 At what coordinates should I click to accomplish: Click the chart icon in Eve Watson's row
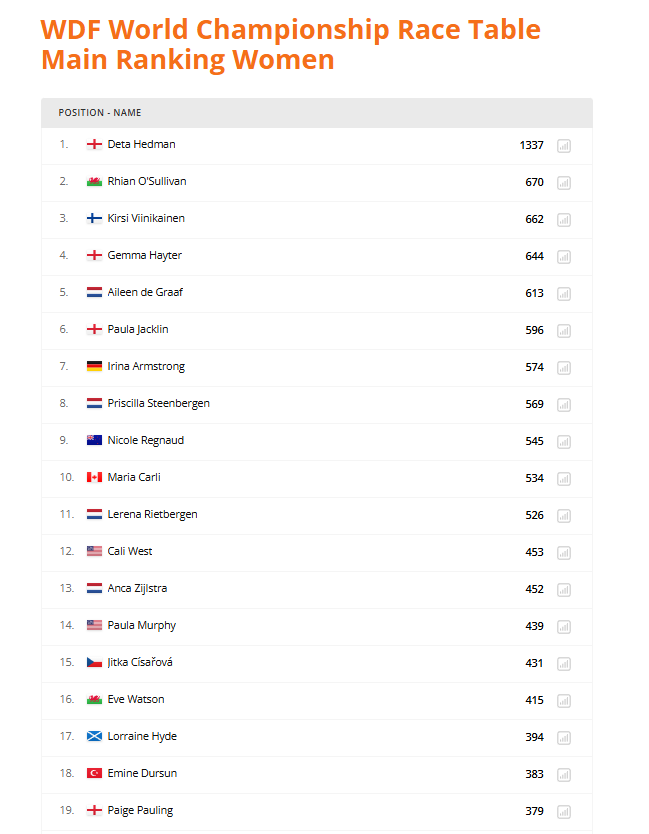[563, 700]
